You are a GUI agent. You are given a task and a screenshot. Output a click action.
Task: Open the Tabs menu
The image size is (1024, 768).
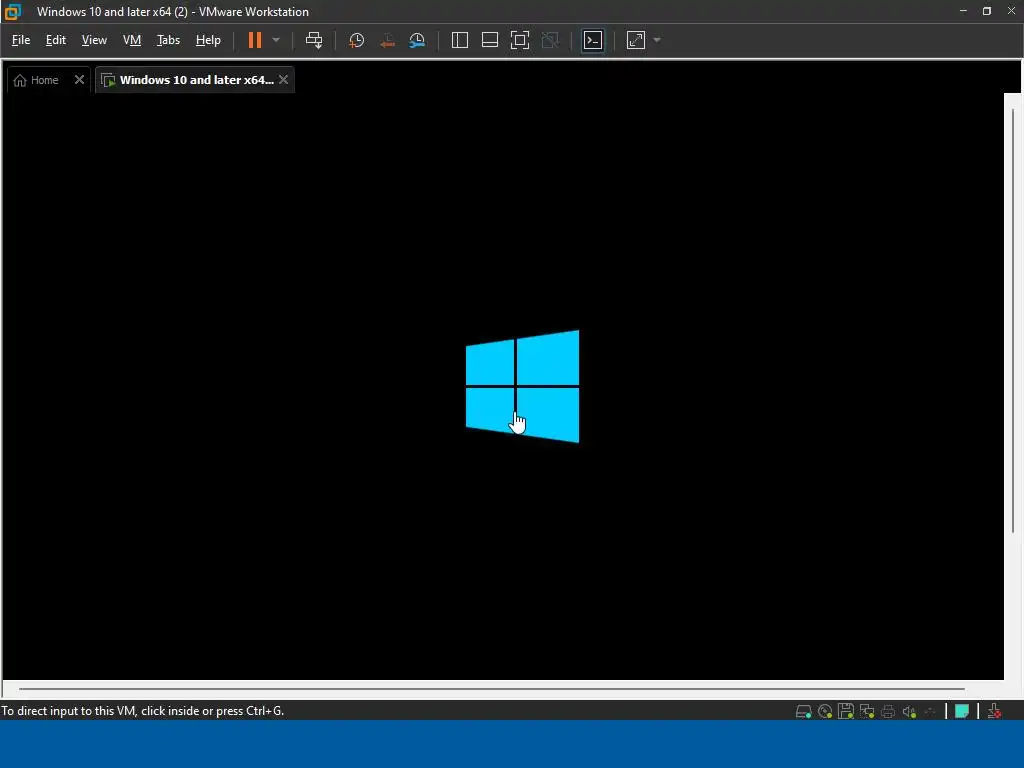(168, 40)
